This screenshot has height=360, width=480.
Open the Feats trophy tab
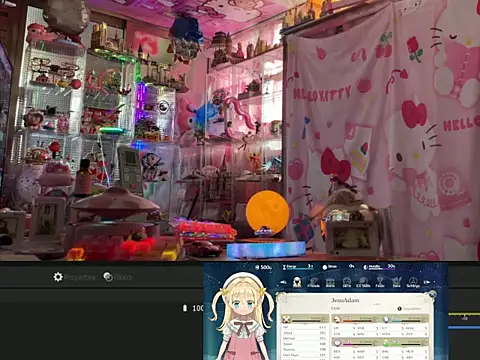click(380, 282)
